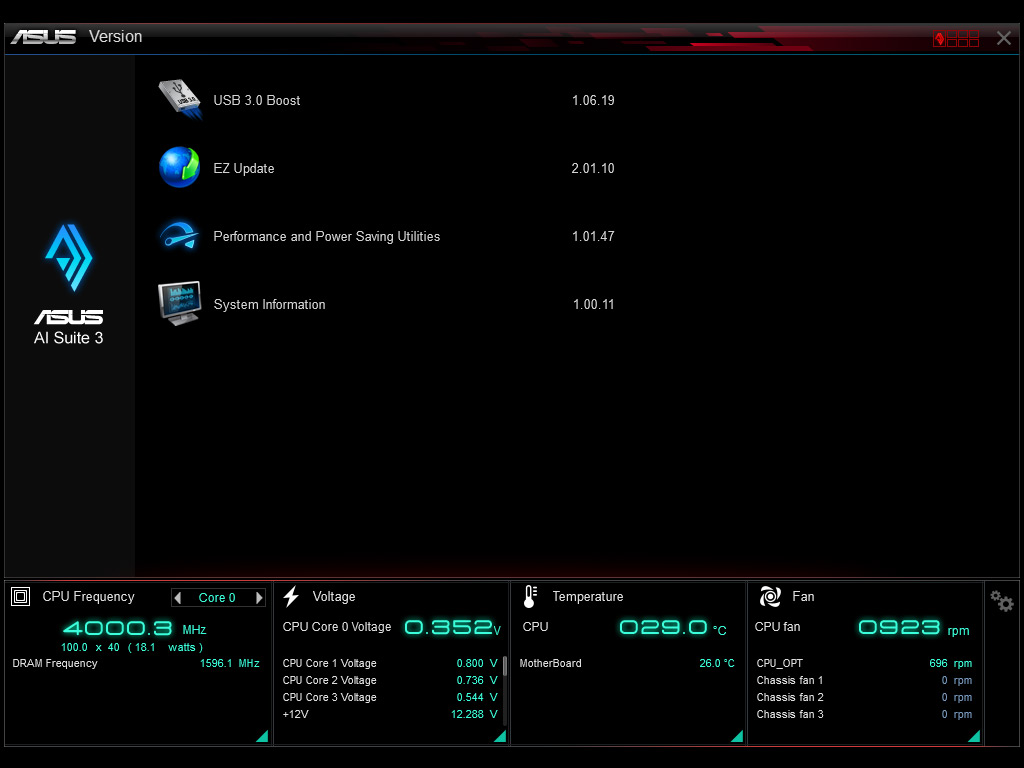The image size is (1024, 768).
Task: Open monitor settings with the gear icon
Action: coord(1001,601)
